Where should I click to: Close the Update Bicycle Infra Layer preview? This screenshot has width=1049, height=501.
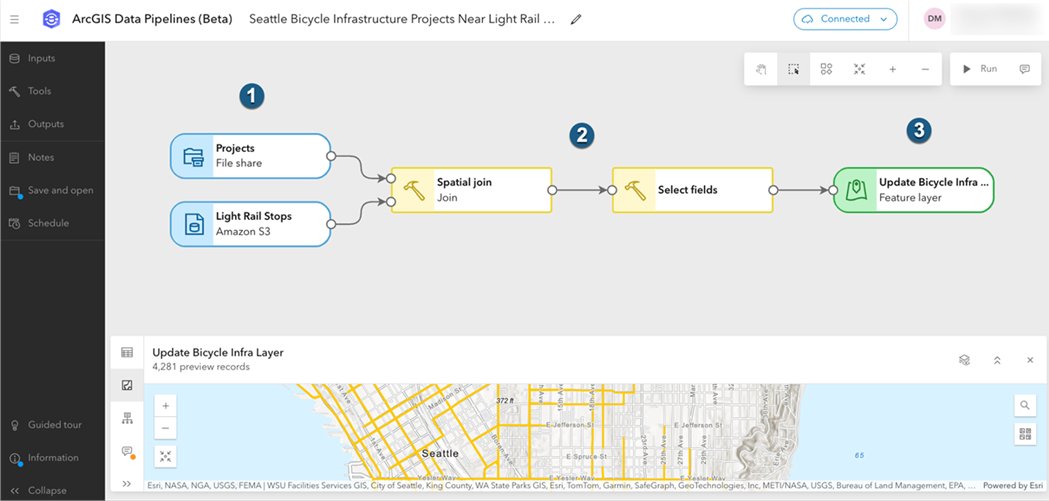click(1030, 360)
